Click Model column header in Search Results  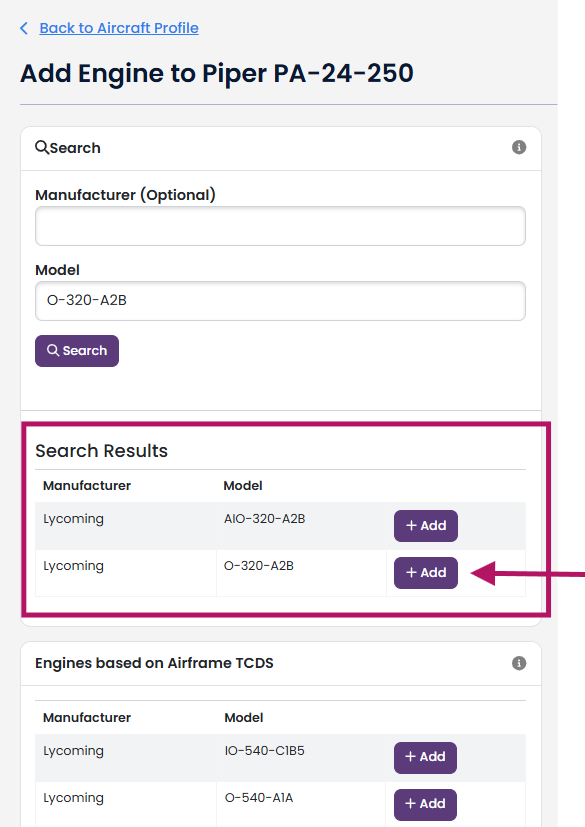pyautogui.click(x=243, y=486)
